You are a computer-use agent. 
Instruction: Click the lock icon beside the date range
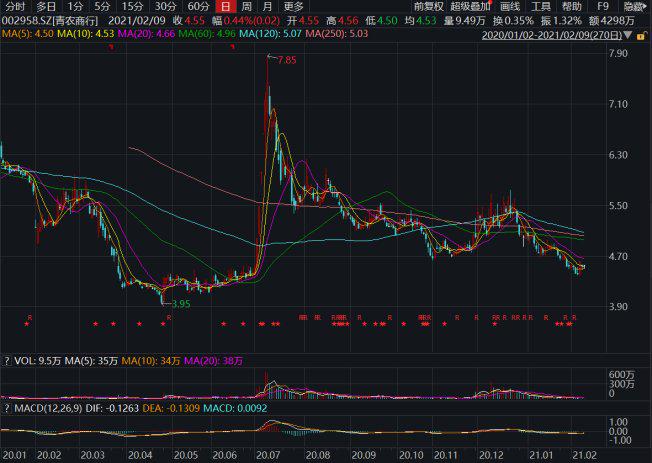pyautogui.click(x=641, y=35)
